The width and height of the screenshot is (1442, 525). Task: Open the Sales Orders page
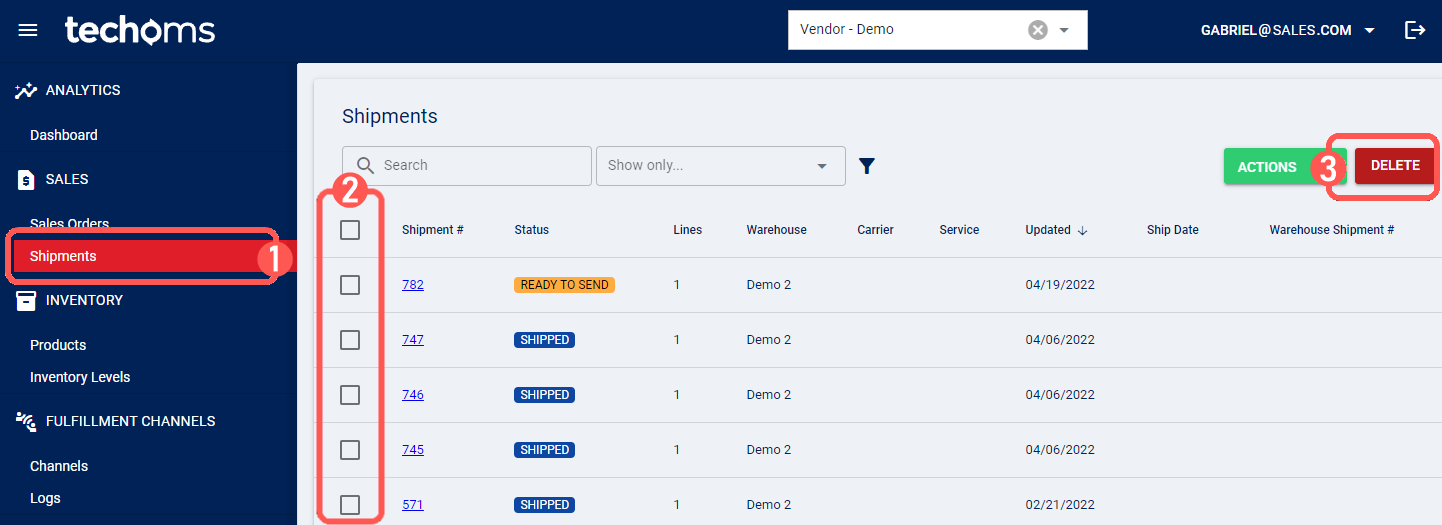[70, 223]
